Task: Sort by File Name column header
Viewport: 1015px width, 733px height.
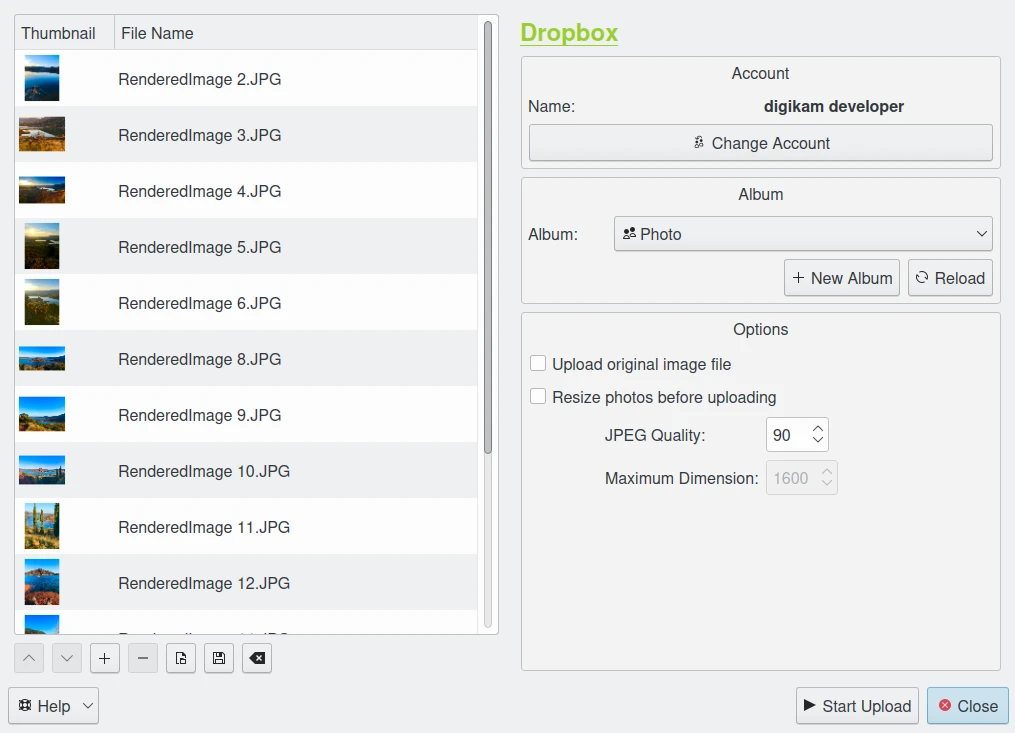Action: (296, 33)
